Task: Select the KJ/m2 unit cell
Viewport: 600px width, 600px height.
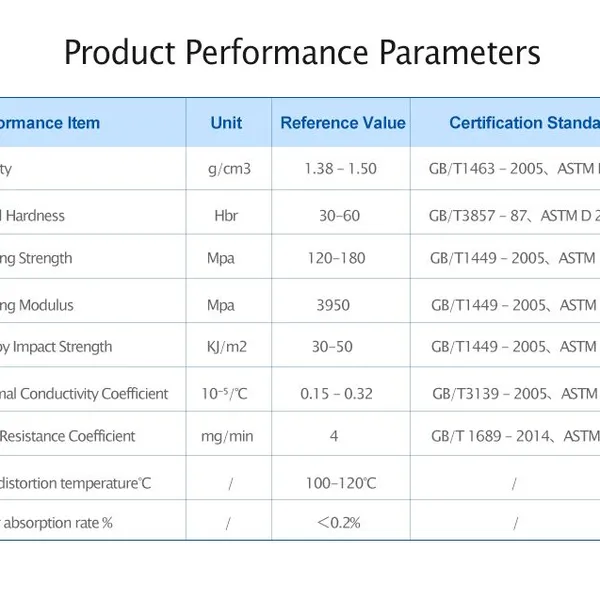Action: [227, 347]
